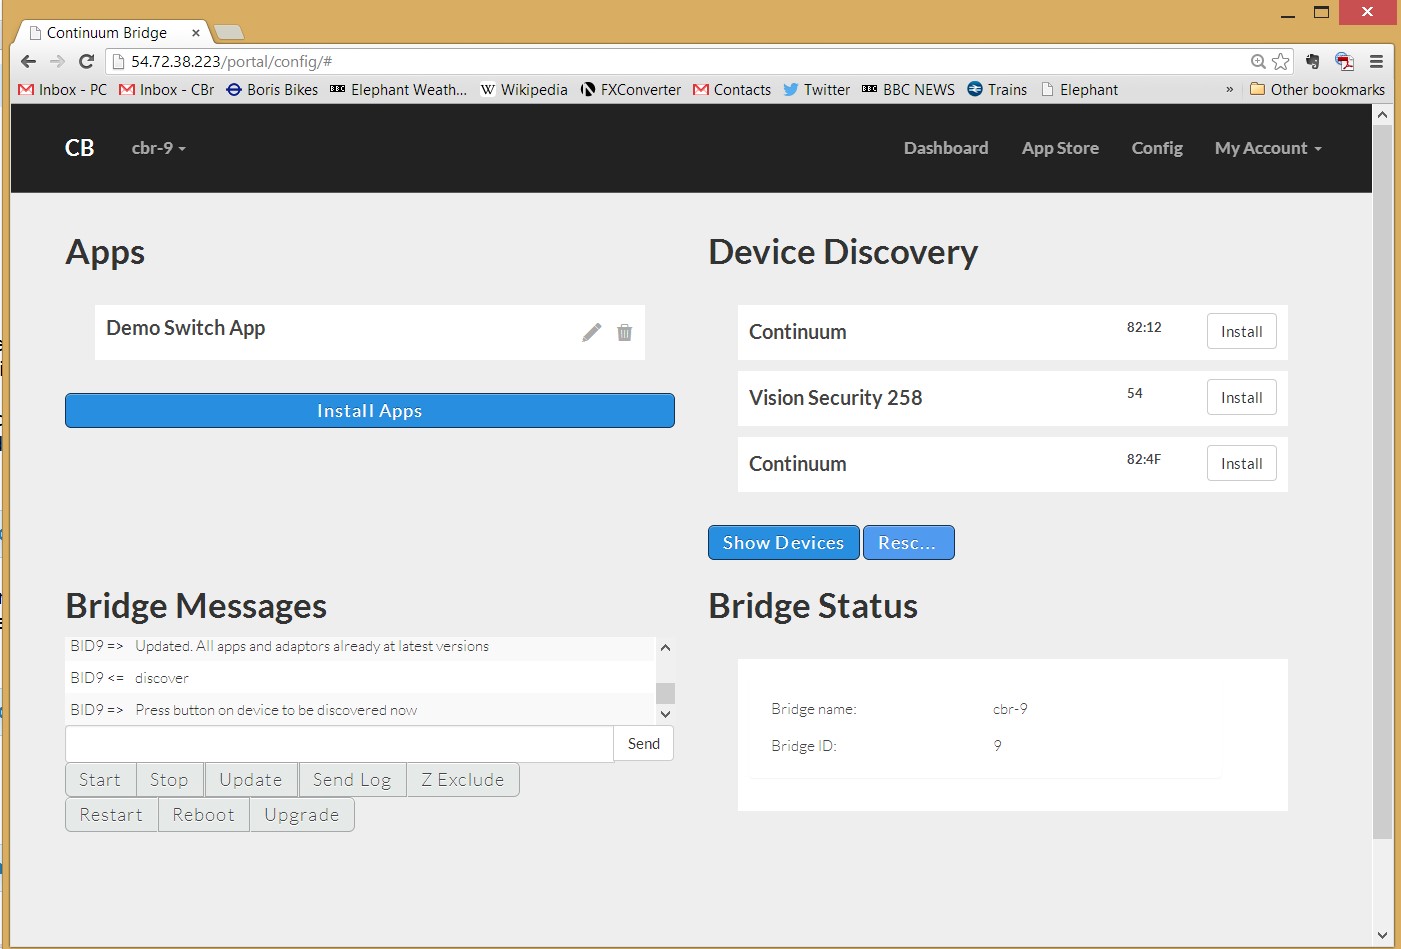Viewport: 1401px width, 949px height.
Task: Click the Start bridge button
Action: 100,780
